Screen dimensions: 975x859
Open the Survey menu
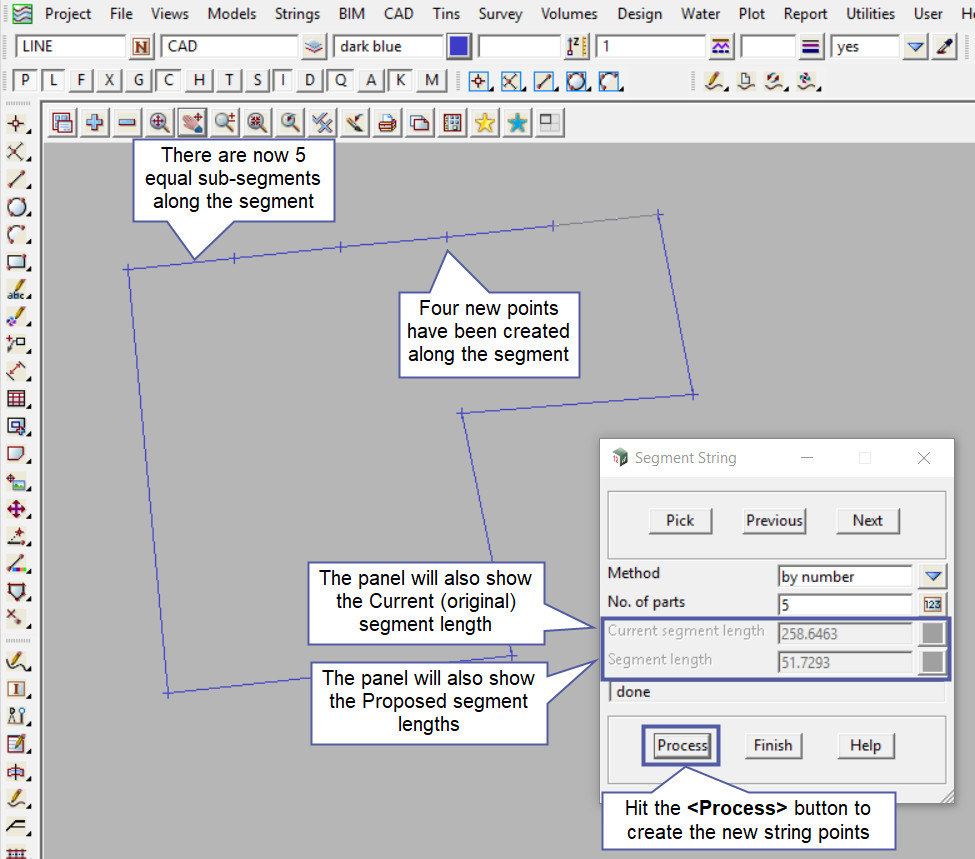[x=500, y=14]
